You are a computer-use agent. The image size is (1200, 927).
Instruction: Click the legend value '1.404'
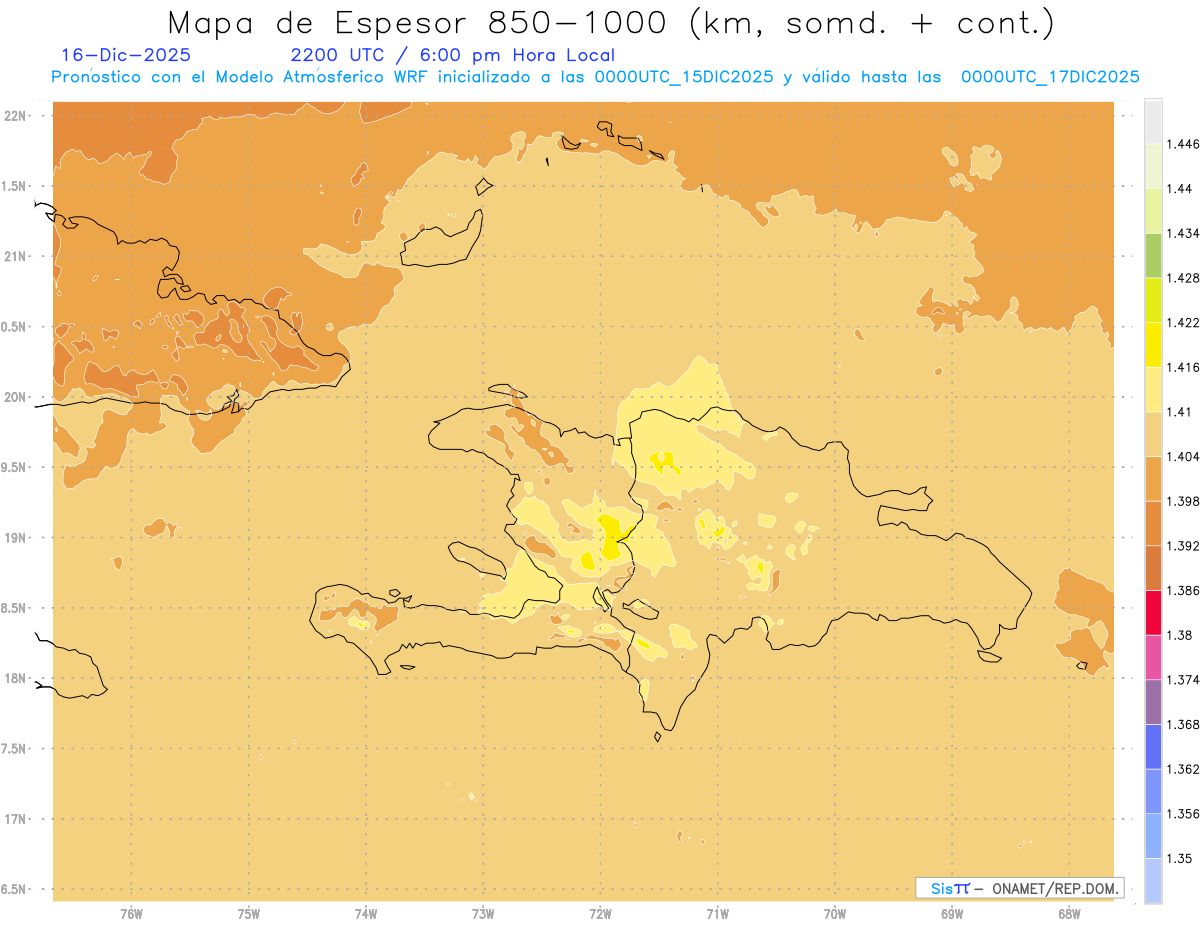coord(1184,456)
